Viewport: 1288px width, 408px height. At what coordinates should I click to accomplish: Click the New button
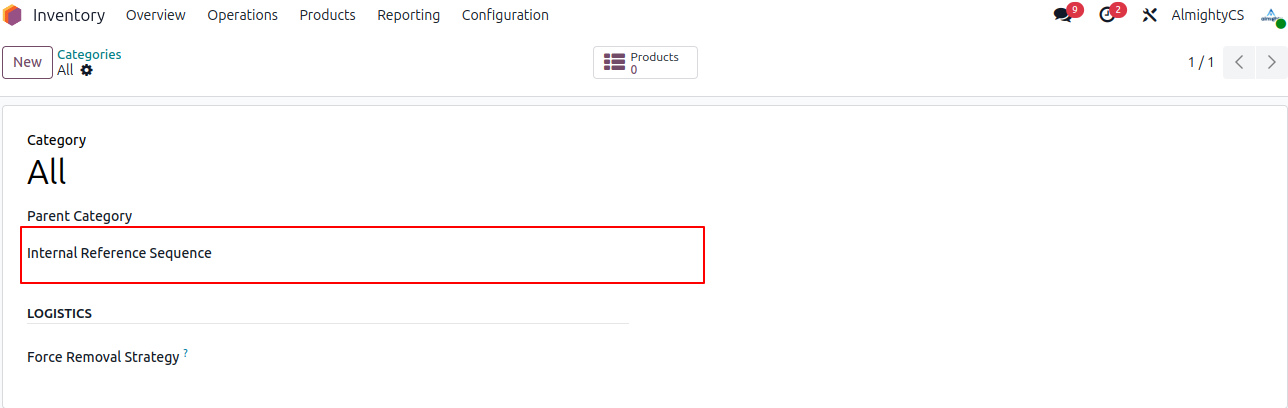coord(27,62)
